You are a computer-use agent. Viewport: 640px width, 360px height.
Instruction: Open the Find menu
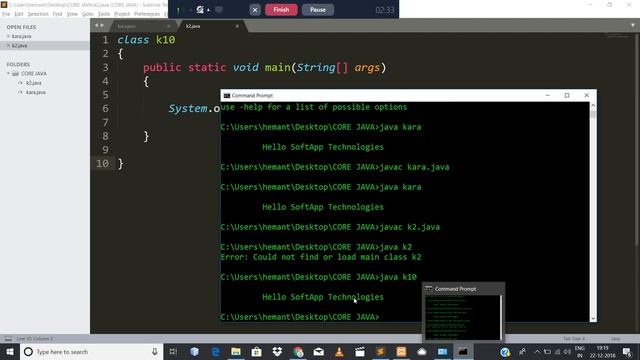point(58,14)
